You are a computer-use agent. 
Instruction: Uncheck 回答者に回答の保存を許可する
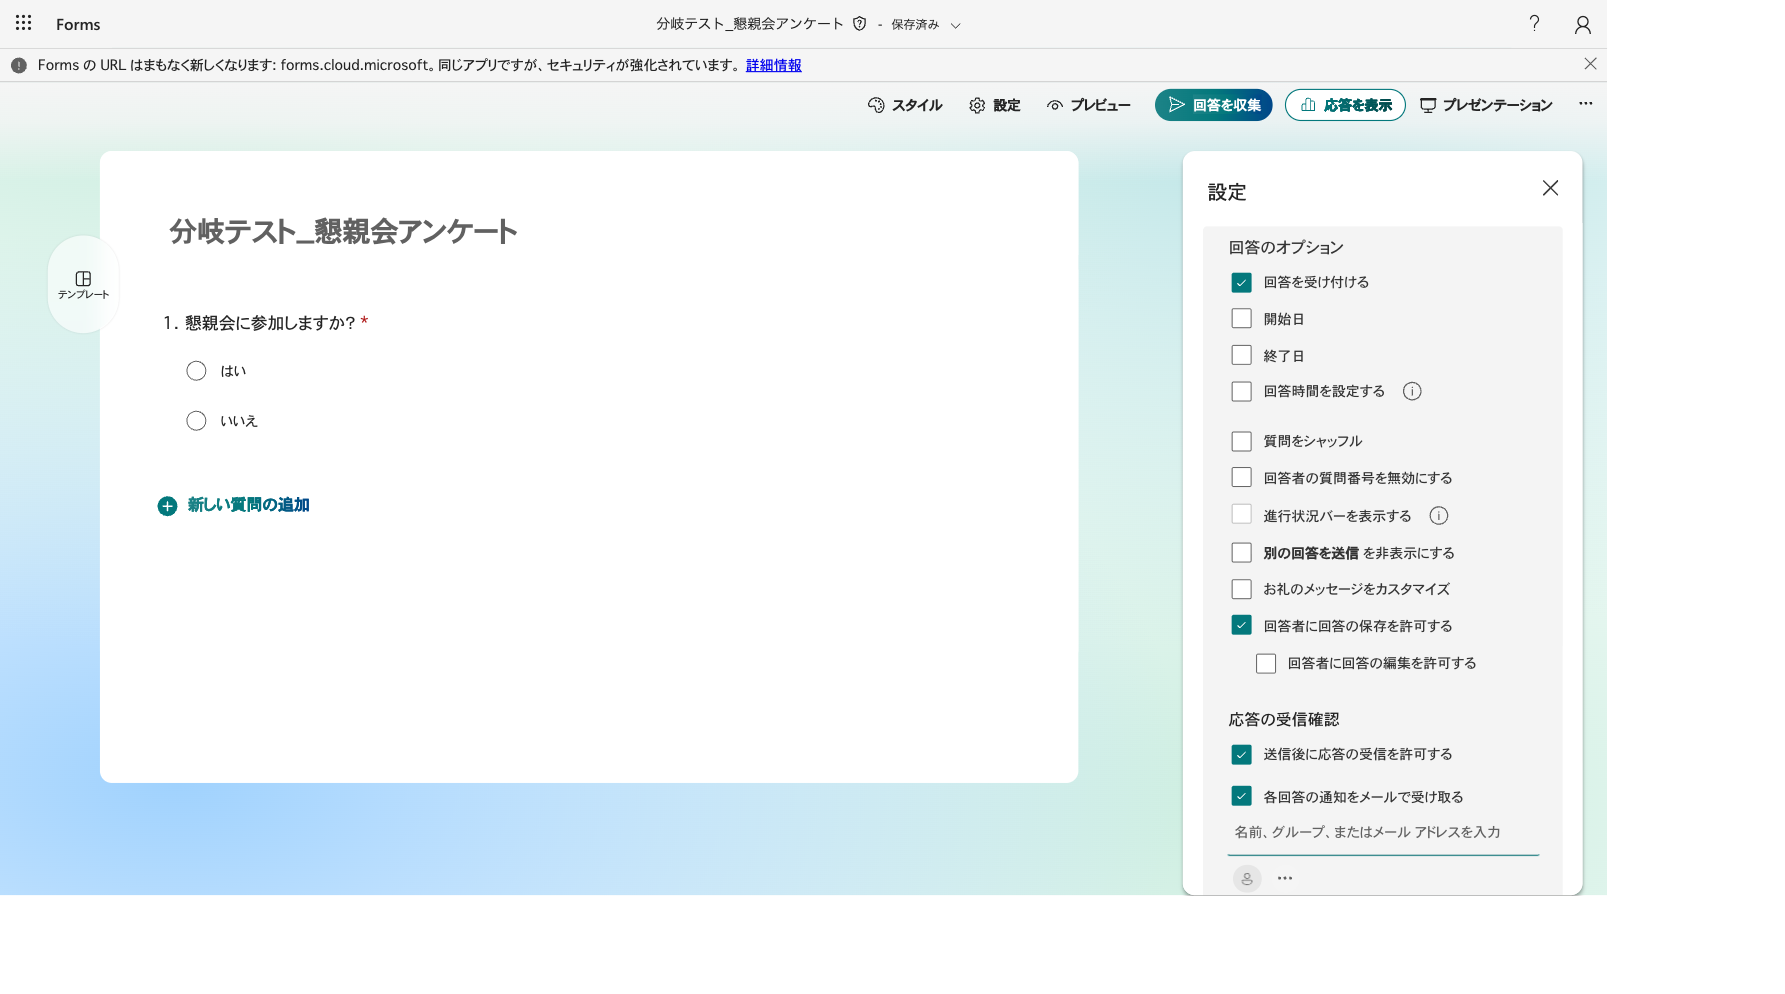pos(1241,625)
